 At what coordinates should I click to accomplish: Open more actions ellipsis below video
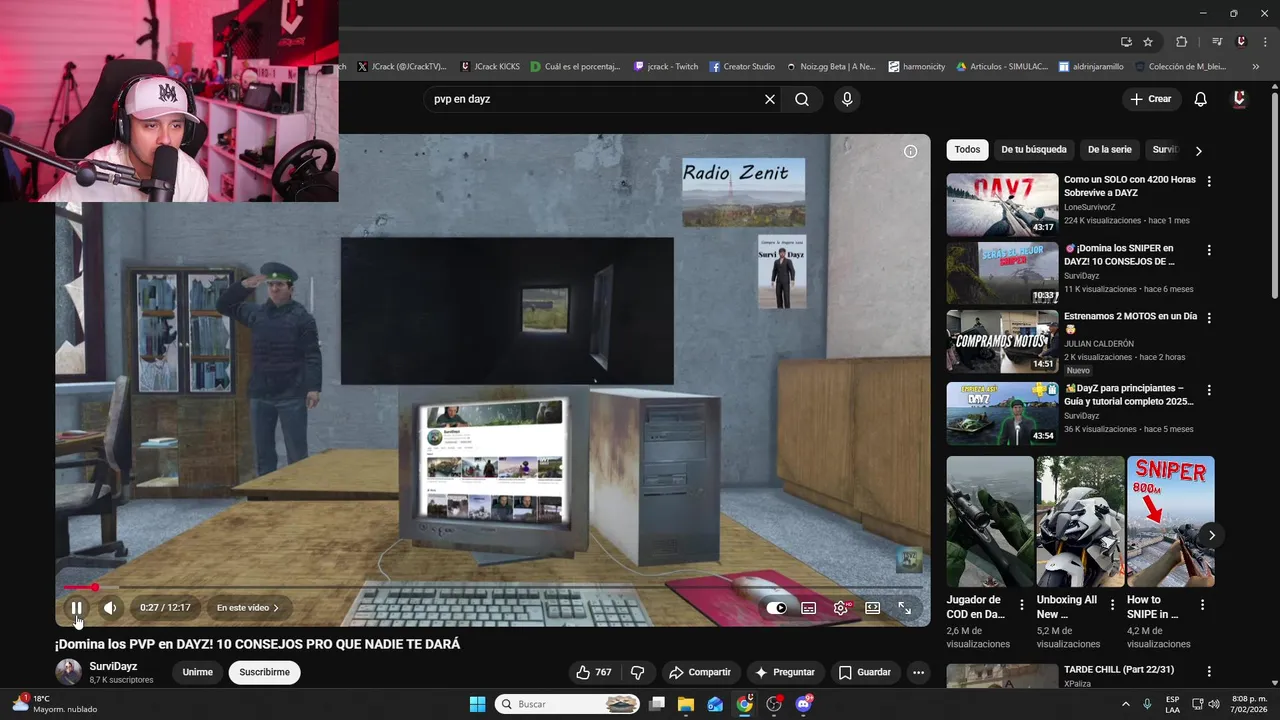click(x=918, y=672)
